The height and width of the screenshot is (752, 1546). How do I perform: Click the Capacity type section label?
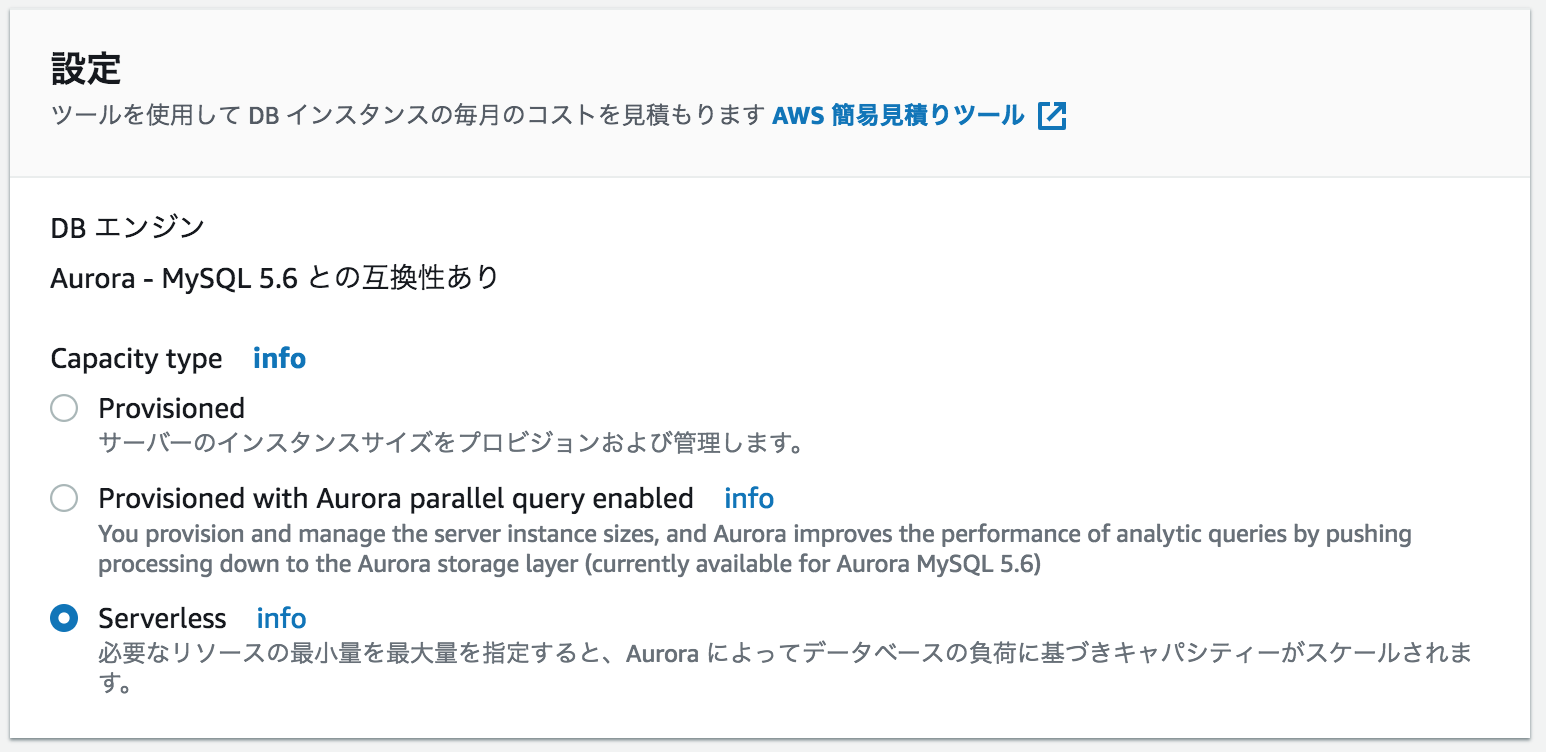pyautogui.click(x=136, y=358)
